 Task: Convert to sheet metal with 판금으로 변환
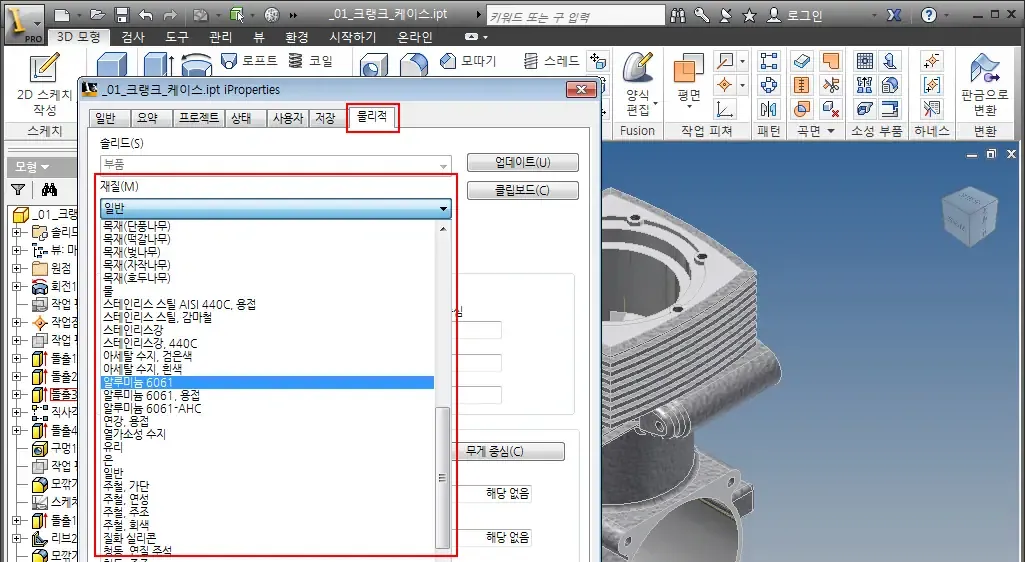984,86
